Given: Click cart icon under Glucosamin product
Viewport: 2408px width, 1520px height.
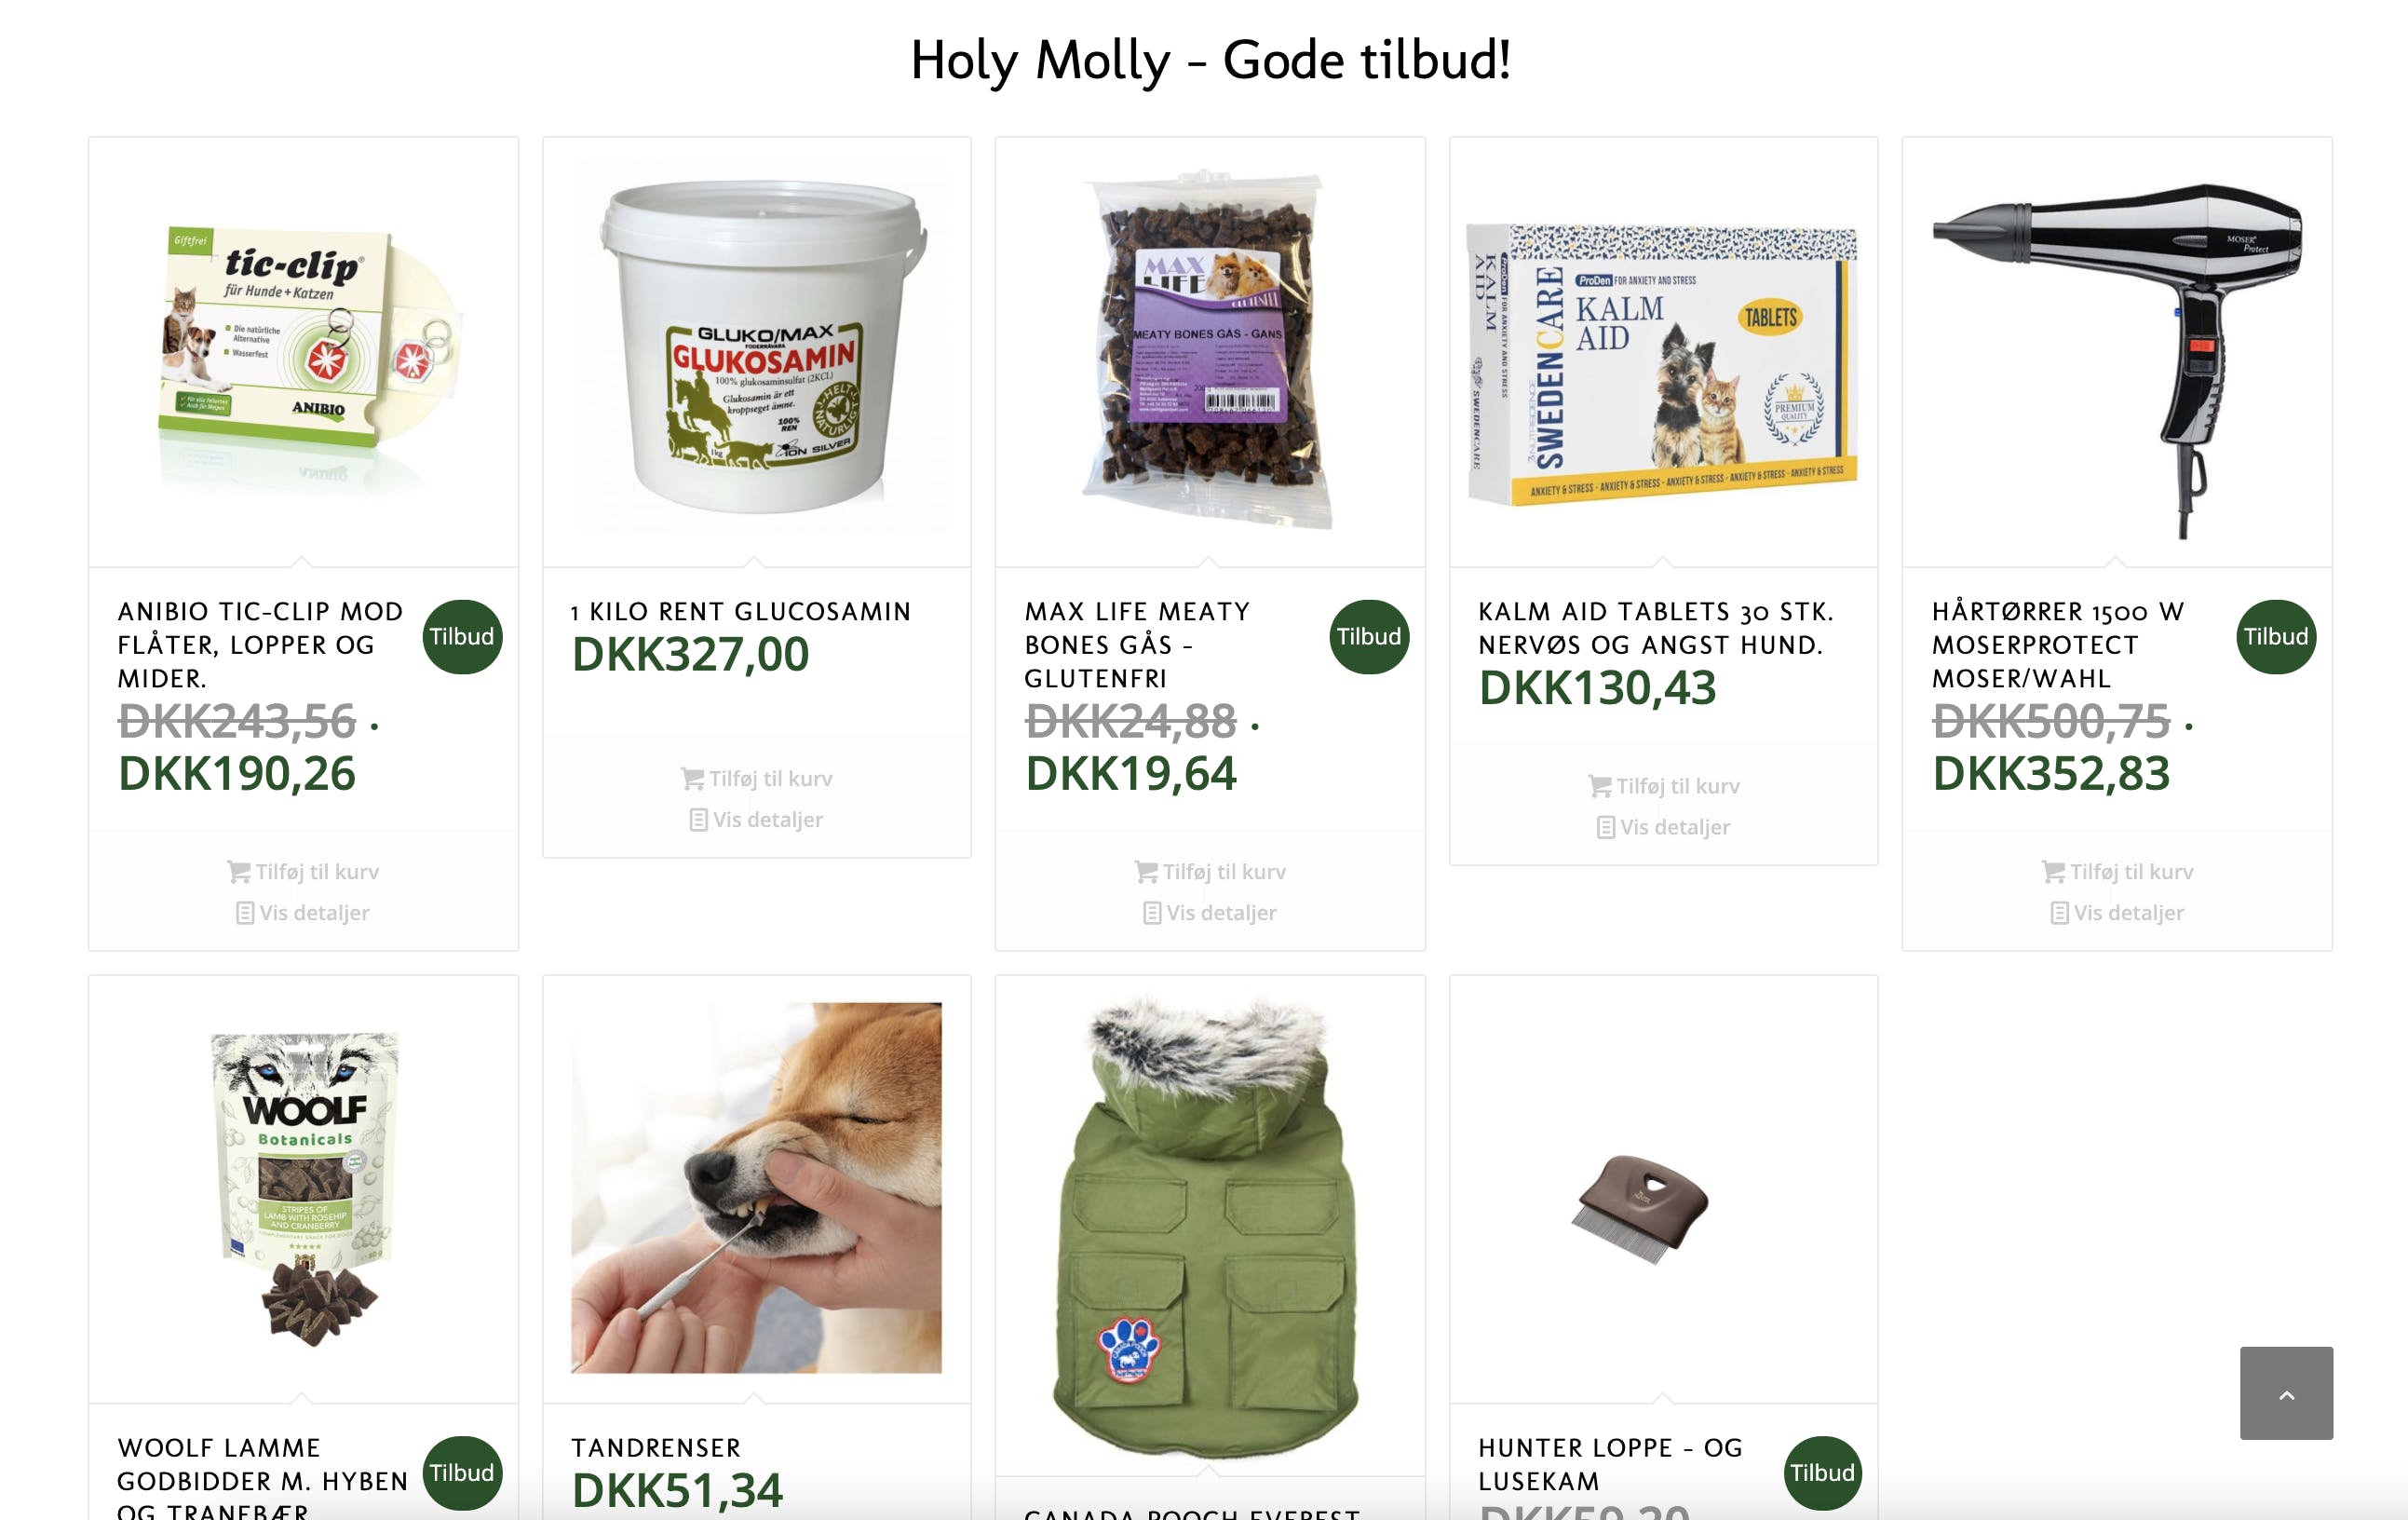Looking at the screenshot, I should point(692,779).
